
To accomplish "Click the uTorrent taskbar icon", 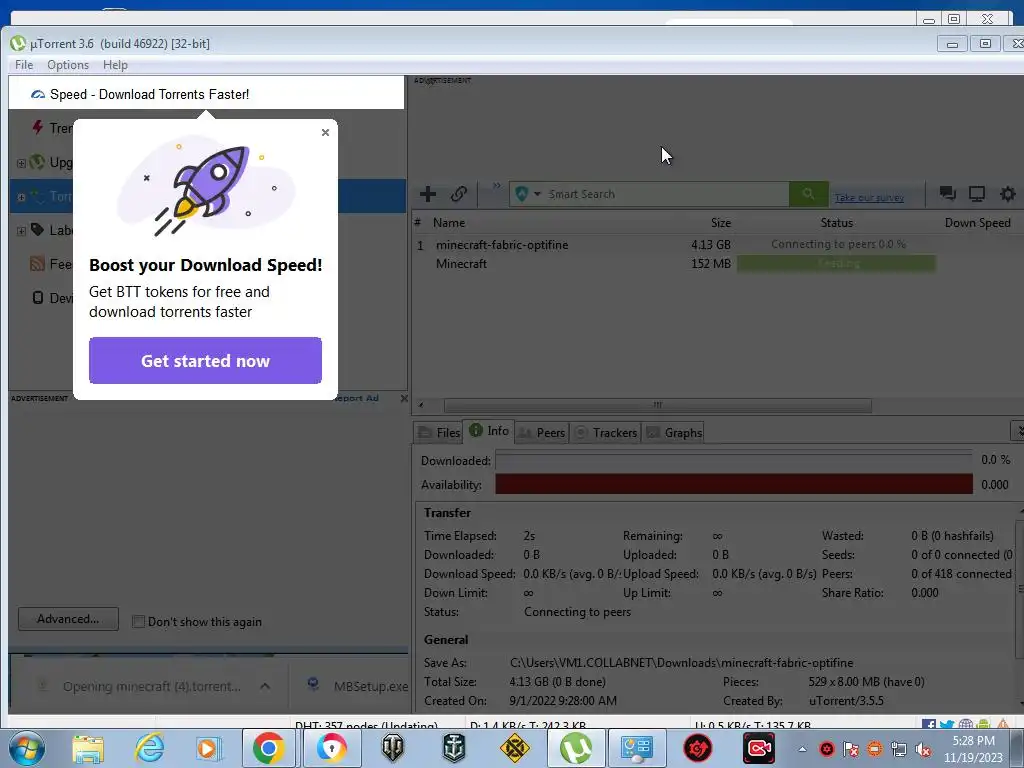I will 575,748.
